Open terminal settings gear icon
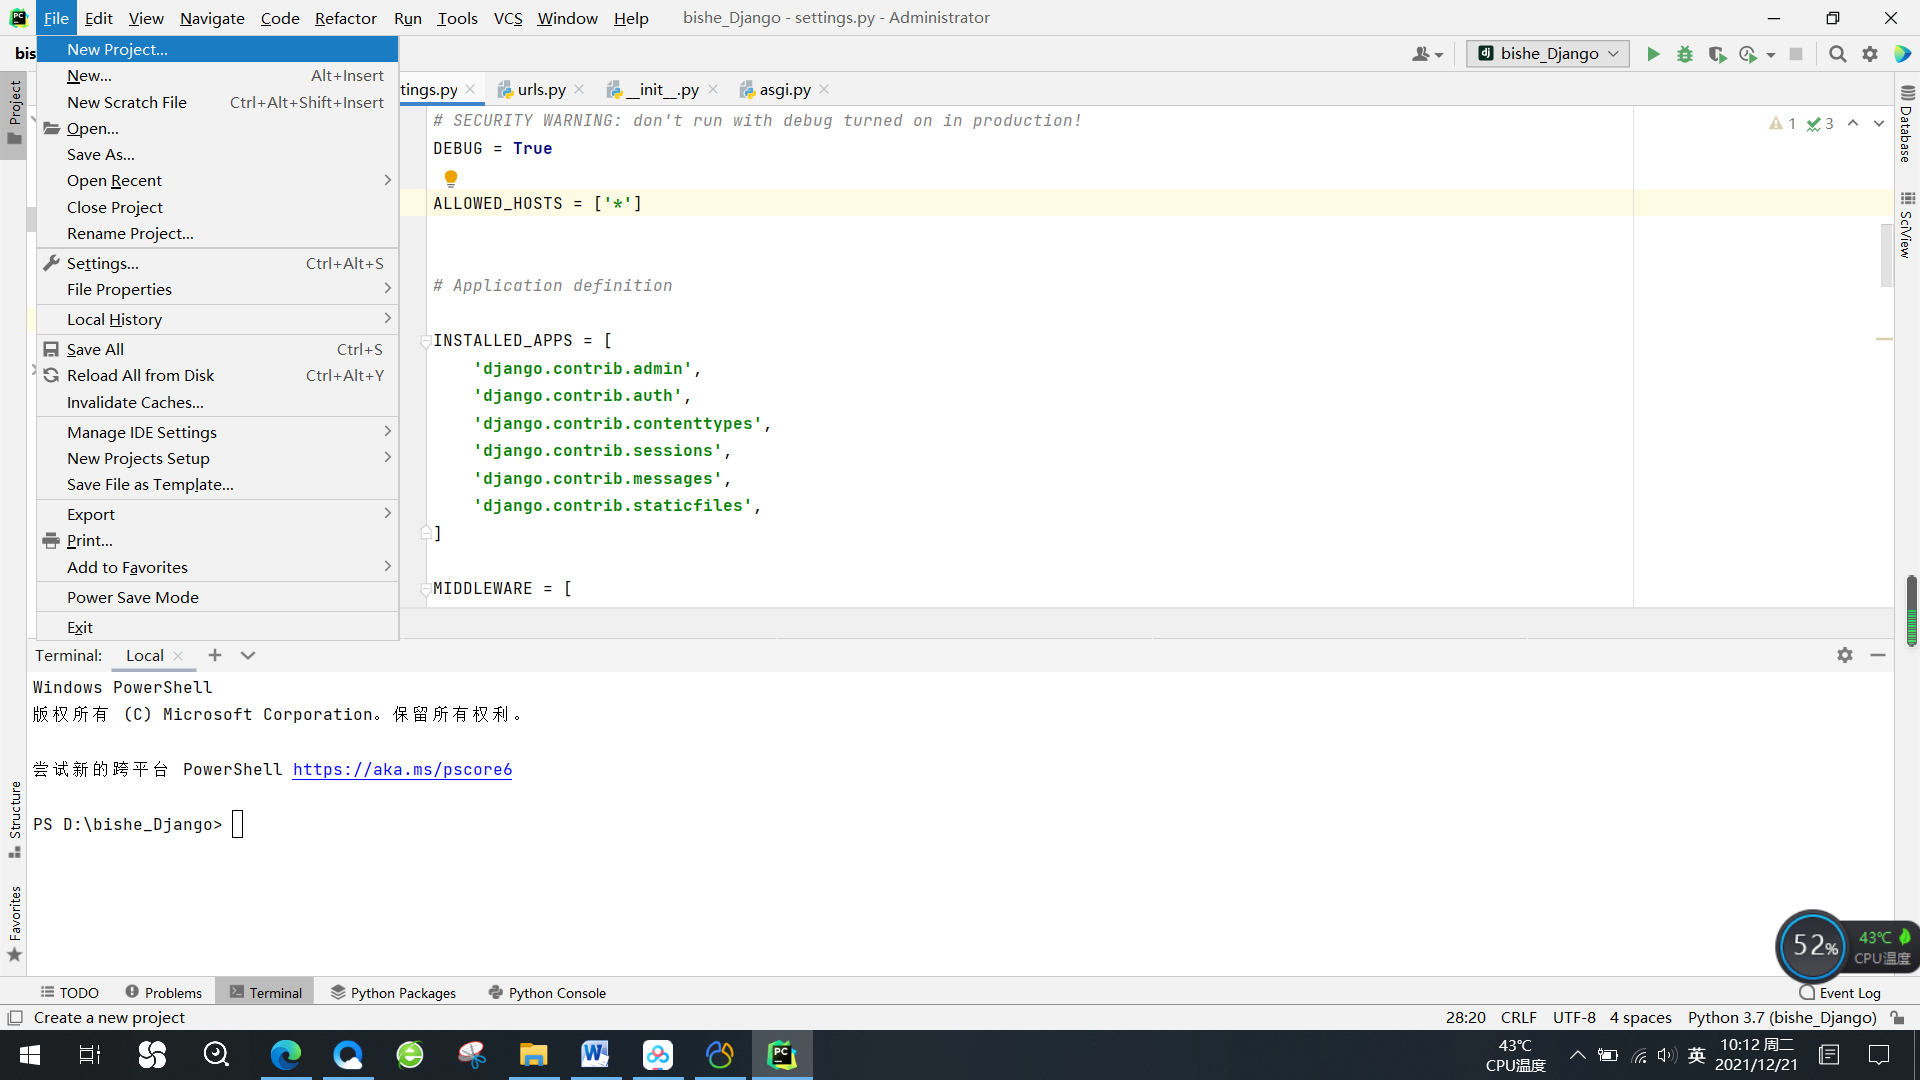 coord(1844,655)
